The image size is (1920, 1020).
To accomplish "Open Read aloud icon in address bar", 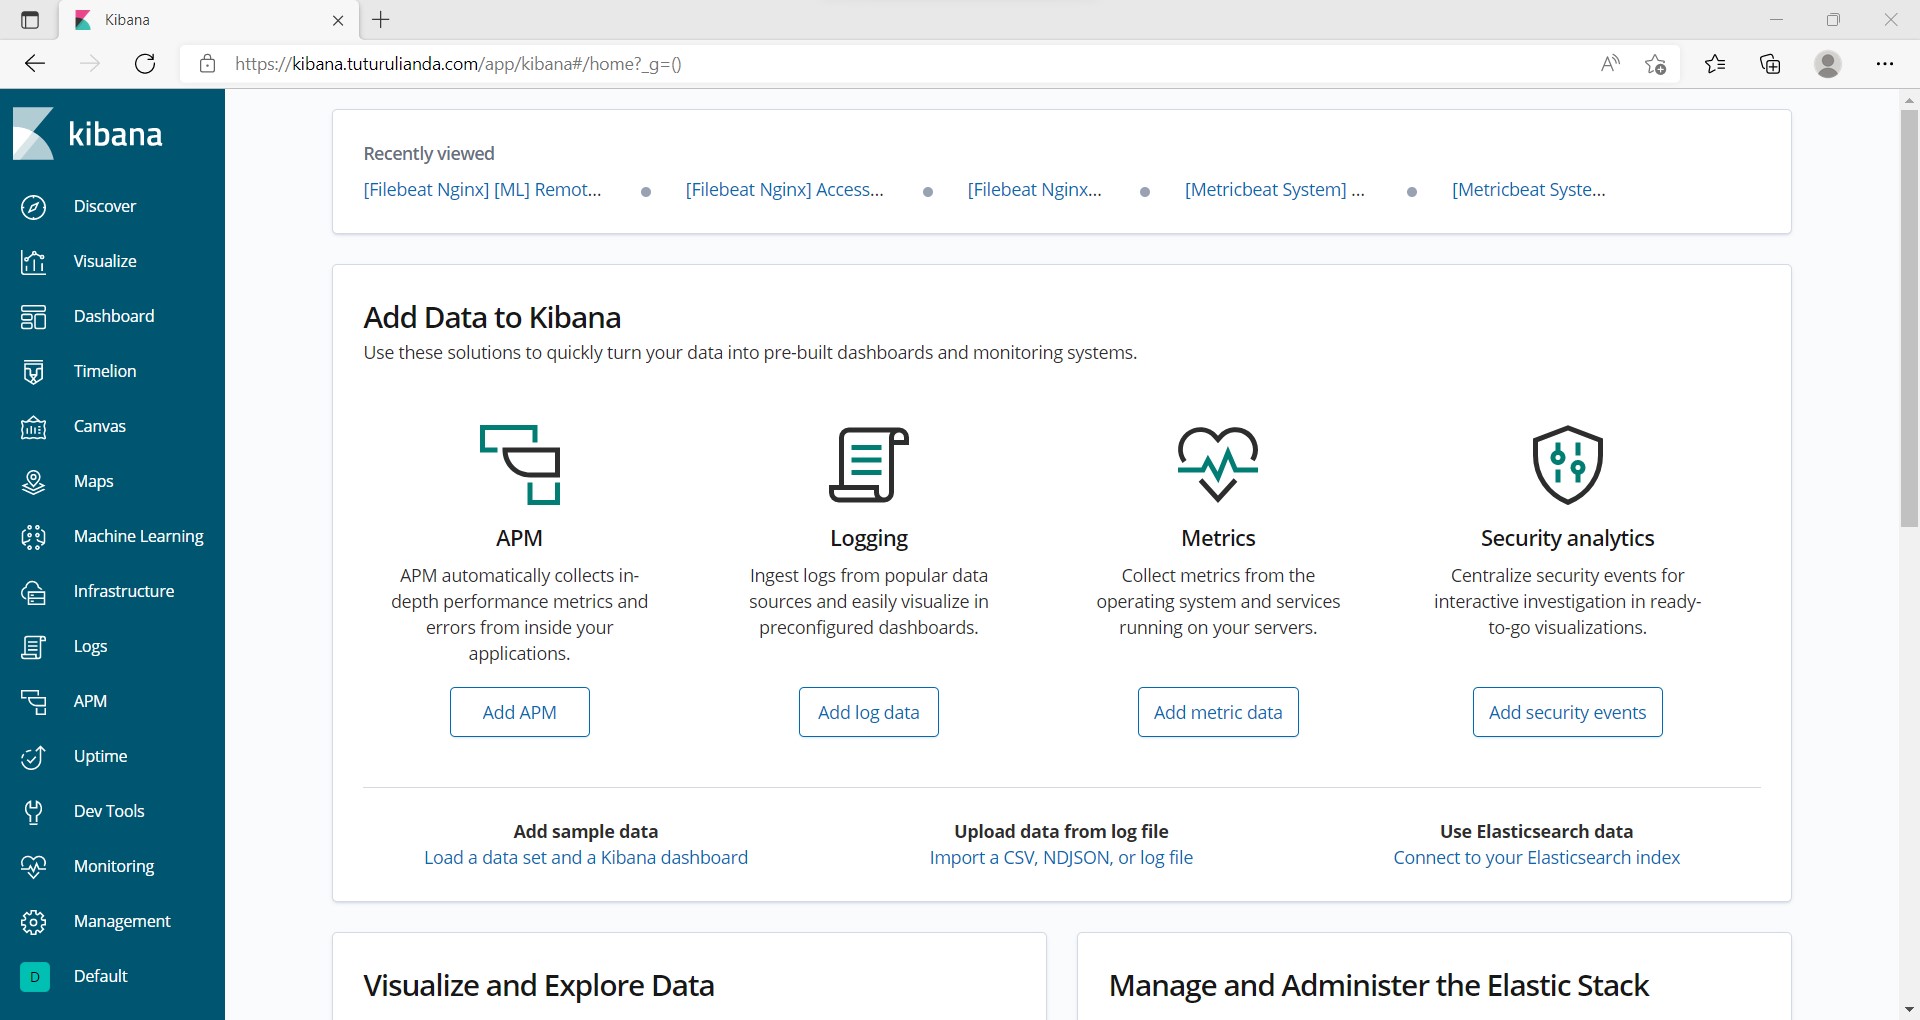I will pyautogui.click(x=1610, y=64).
